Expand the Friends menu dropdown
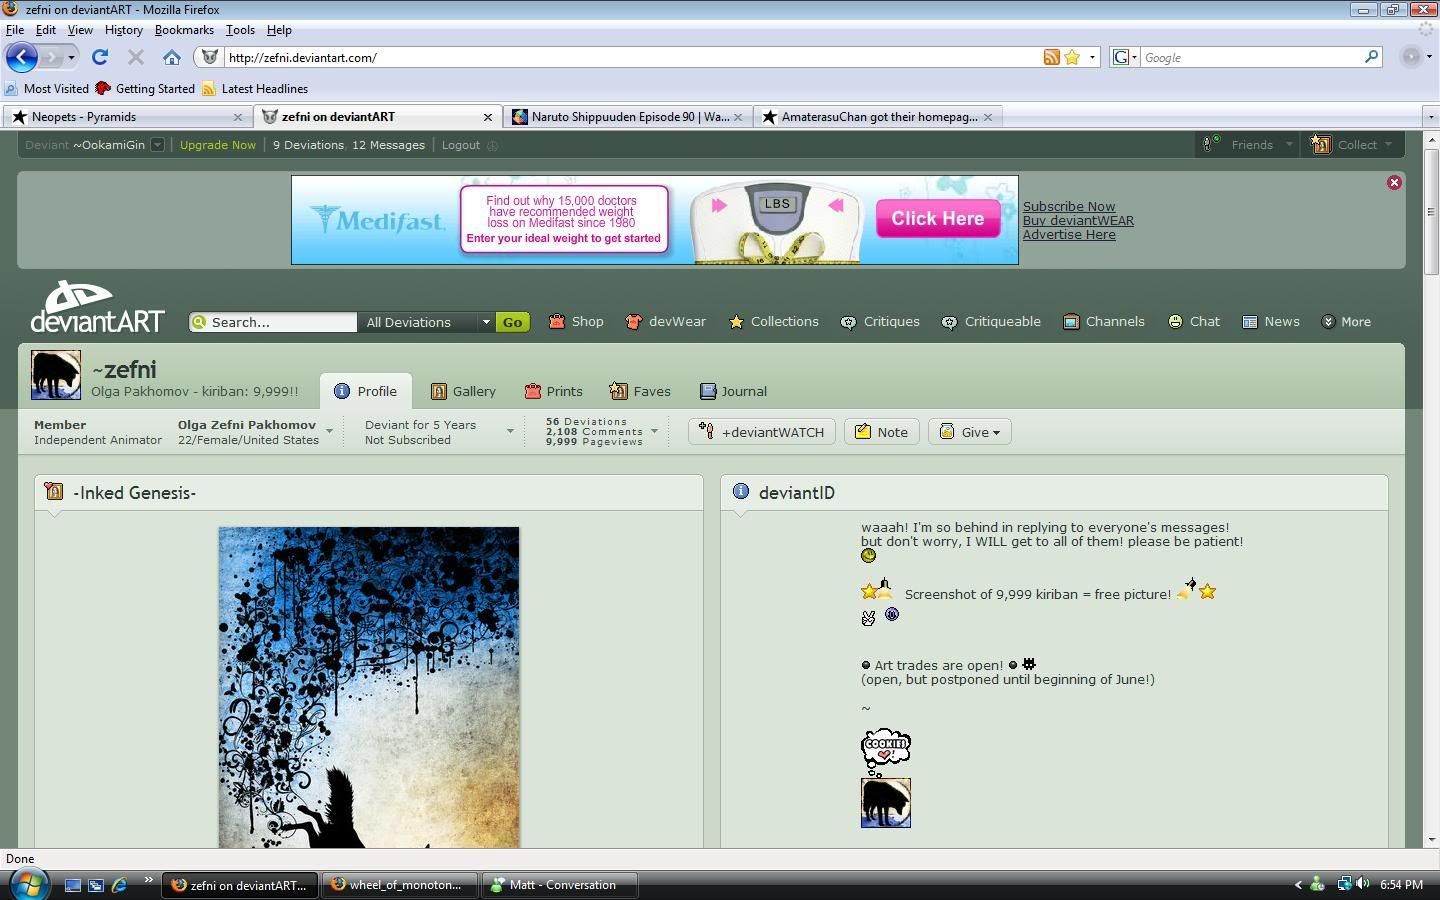The width and height of the screenshot is (1440, 900). pyautogui.click(x=1250, y=145)
